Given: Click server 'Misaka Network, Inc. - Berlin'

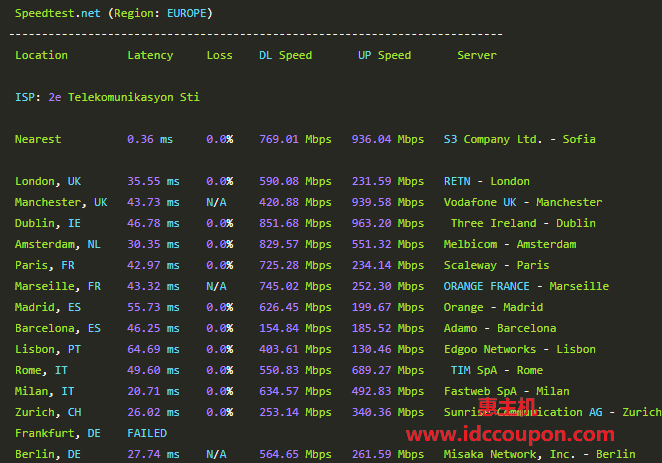Looking at the screenshot, I should [539, 454].
